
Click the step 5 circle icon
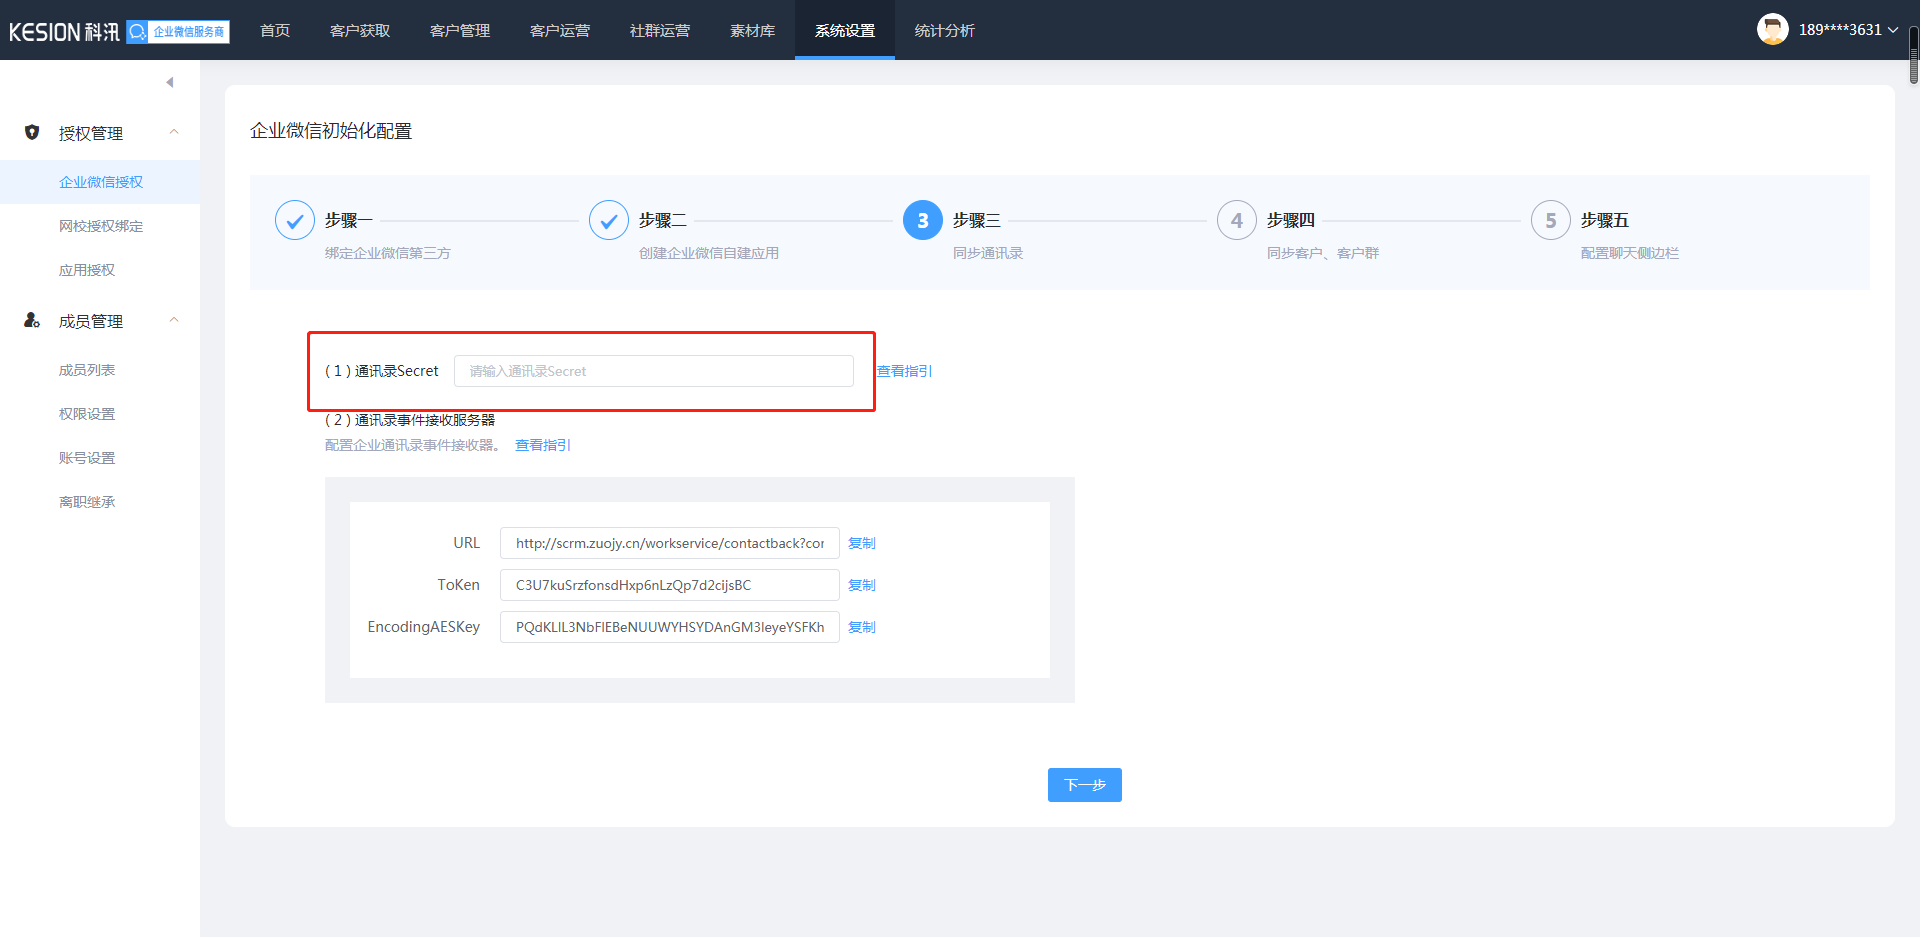pos(1551,220)
